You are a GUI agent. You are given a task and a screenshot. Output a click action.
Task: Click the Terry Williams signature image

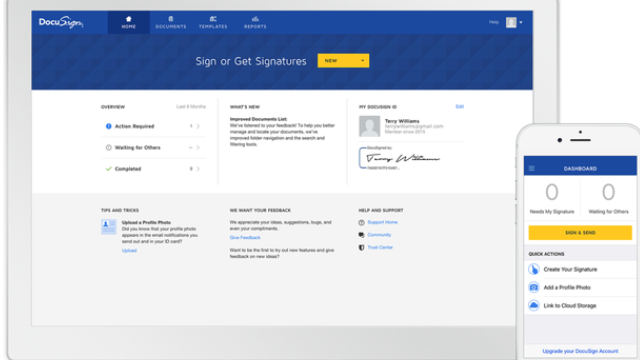click(400, 158)
